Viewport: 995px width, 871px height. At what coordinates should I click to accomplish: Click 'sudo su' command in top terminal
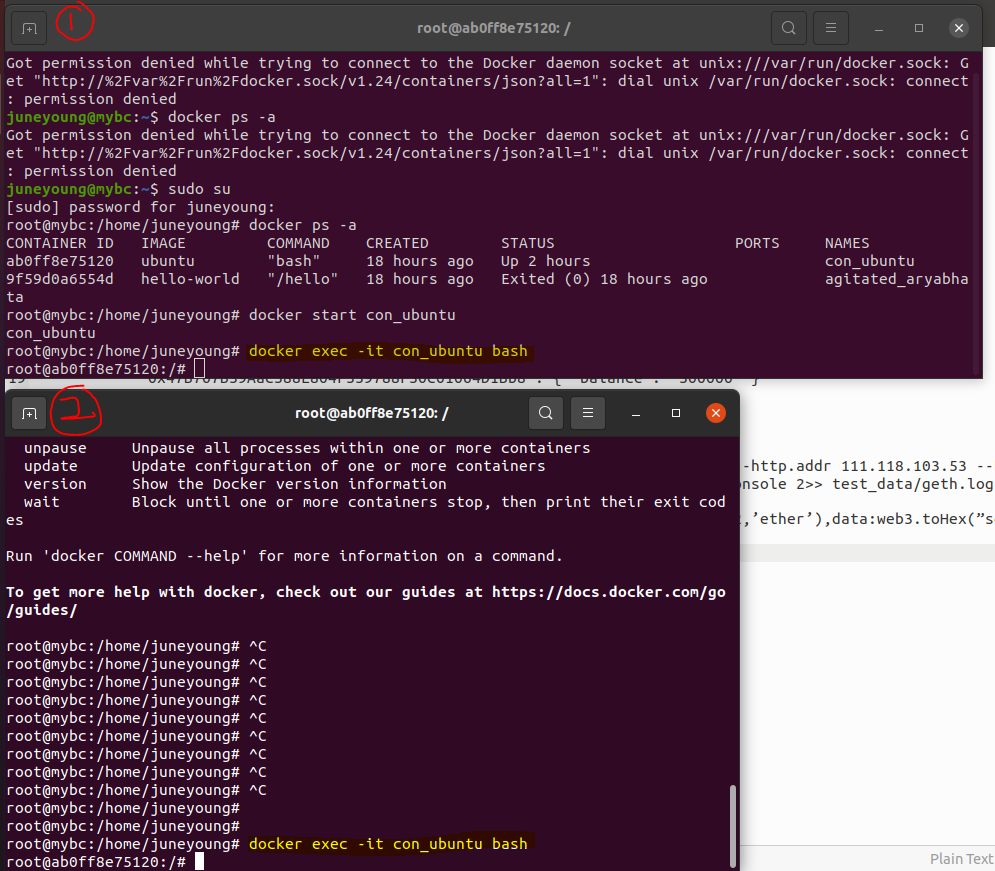pyautogui.click(x=199, y=189)
